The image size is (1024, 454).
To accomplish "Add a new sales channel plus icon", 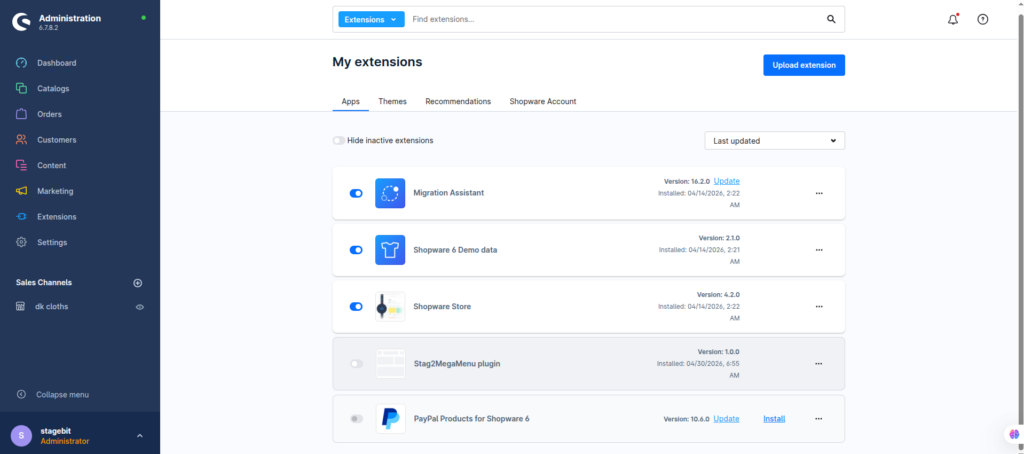I will click(138, 283).
